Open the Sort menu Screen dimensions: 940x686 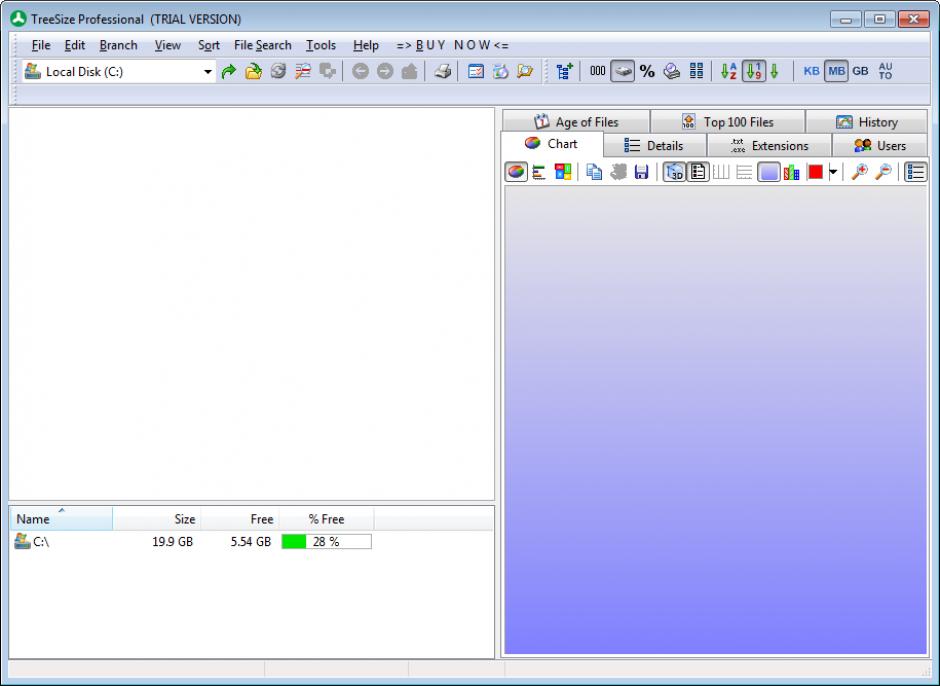(209, 46)
